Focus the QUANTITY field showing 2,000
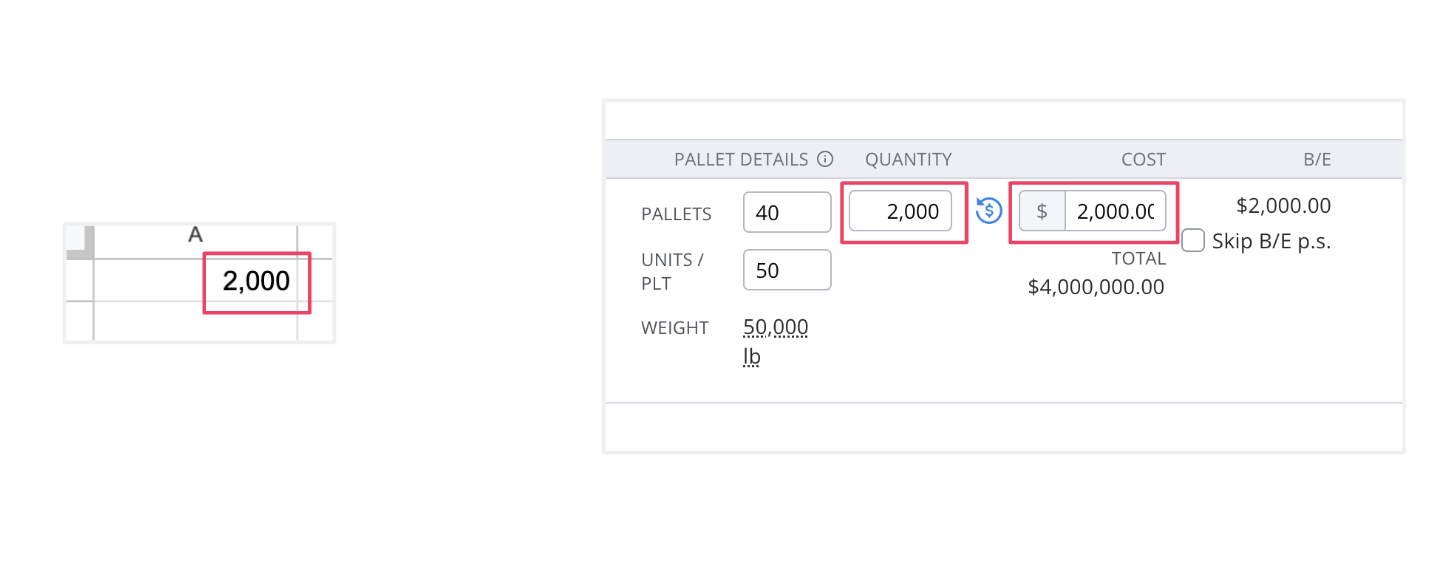1448x574 pixels. click(x=900, y=211)
